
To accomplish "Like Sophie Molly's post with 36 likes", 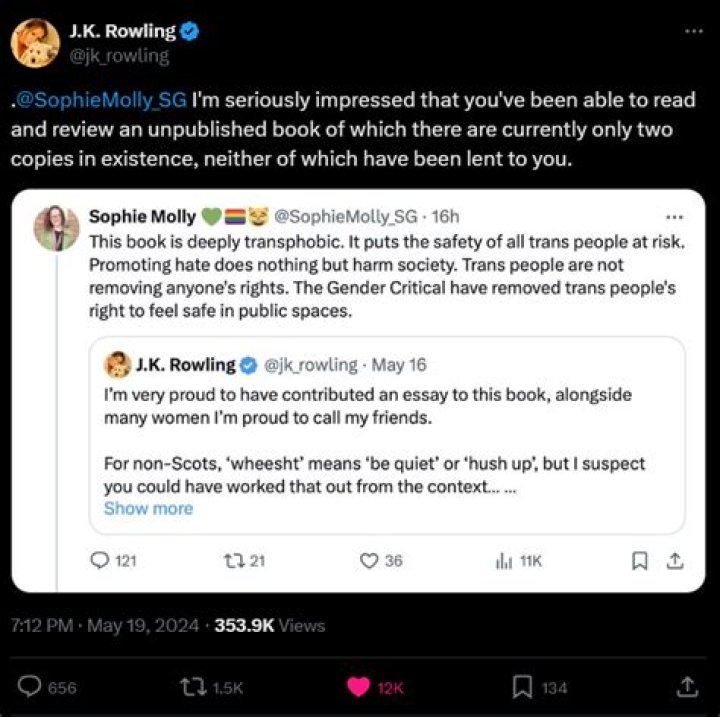I will [369, 561].
